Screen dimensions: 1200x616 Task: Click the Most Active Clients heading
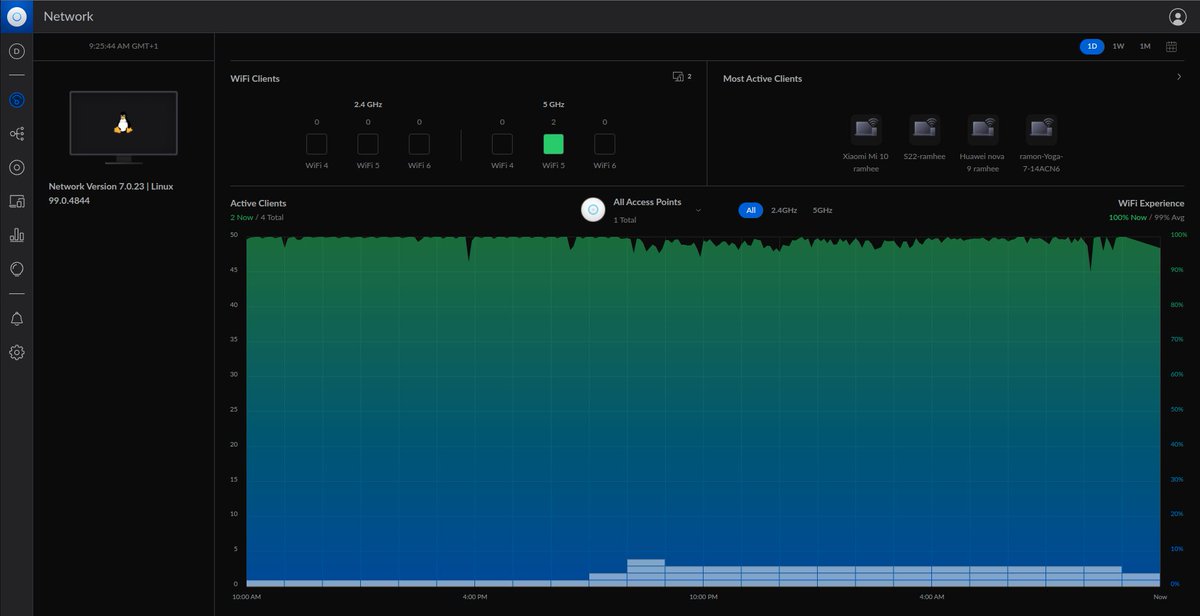[x=762, y=78]
